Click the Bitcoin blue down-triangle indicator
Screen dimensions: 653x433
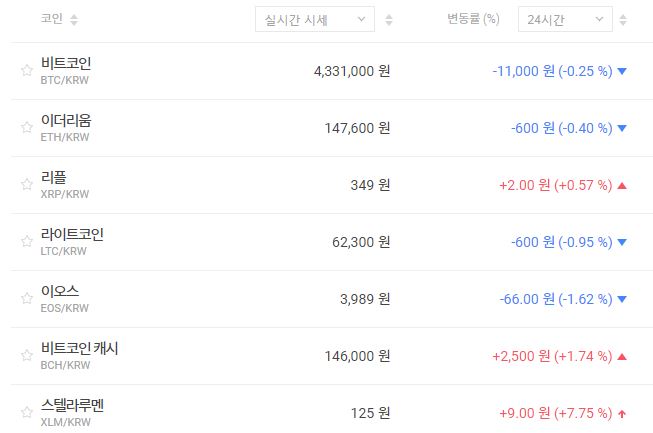pyautogui.click(x=622, y=71)
